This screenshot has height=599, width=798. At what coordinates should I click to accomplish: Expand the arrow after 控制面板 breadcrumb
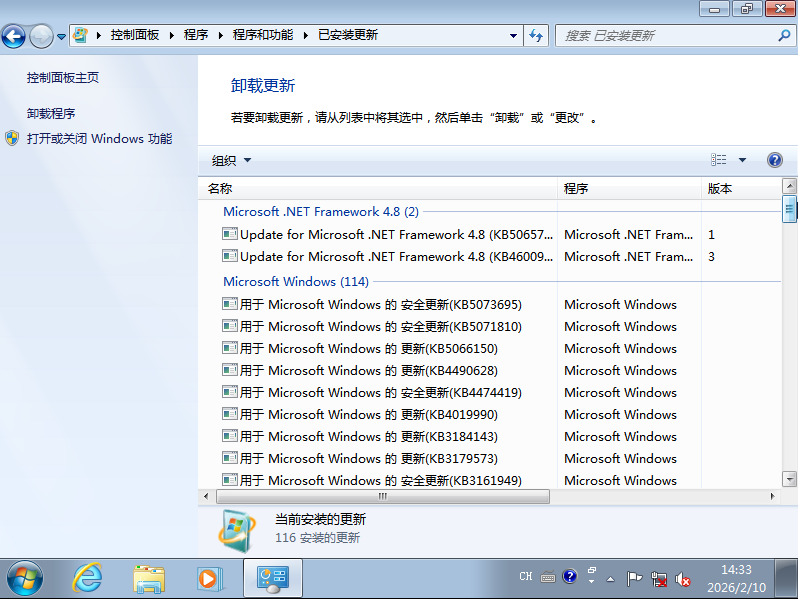tap(172, 36)
